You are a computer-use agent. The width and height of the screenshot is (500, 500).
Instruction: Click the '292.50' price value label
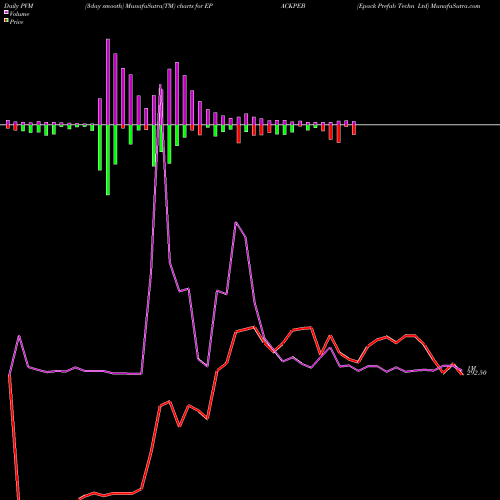click(476, 373)
